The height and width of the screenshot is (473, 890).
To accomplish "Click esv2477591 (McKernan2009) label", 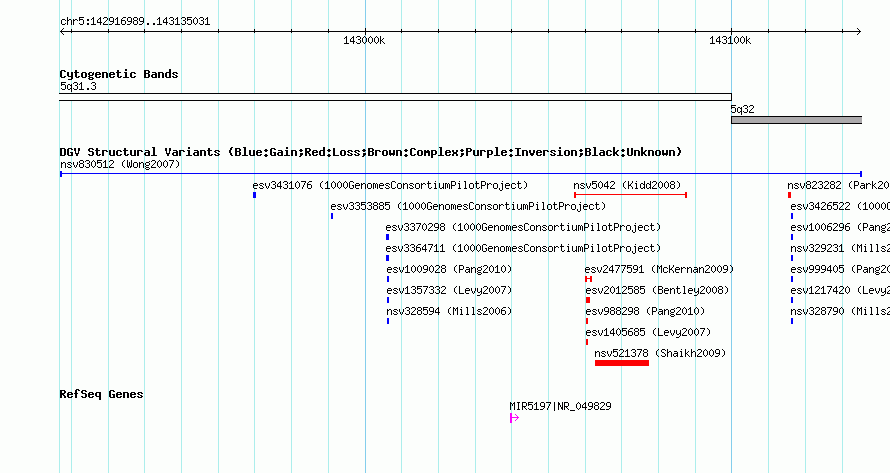I will 660,270.
